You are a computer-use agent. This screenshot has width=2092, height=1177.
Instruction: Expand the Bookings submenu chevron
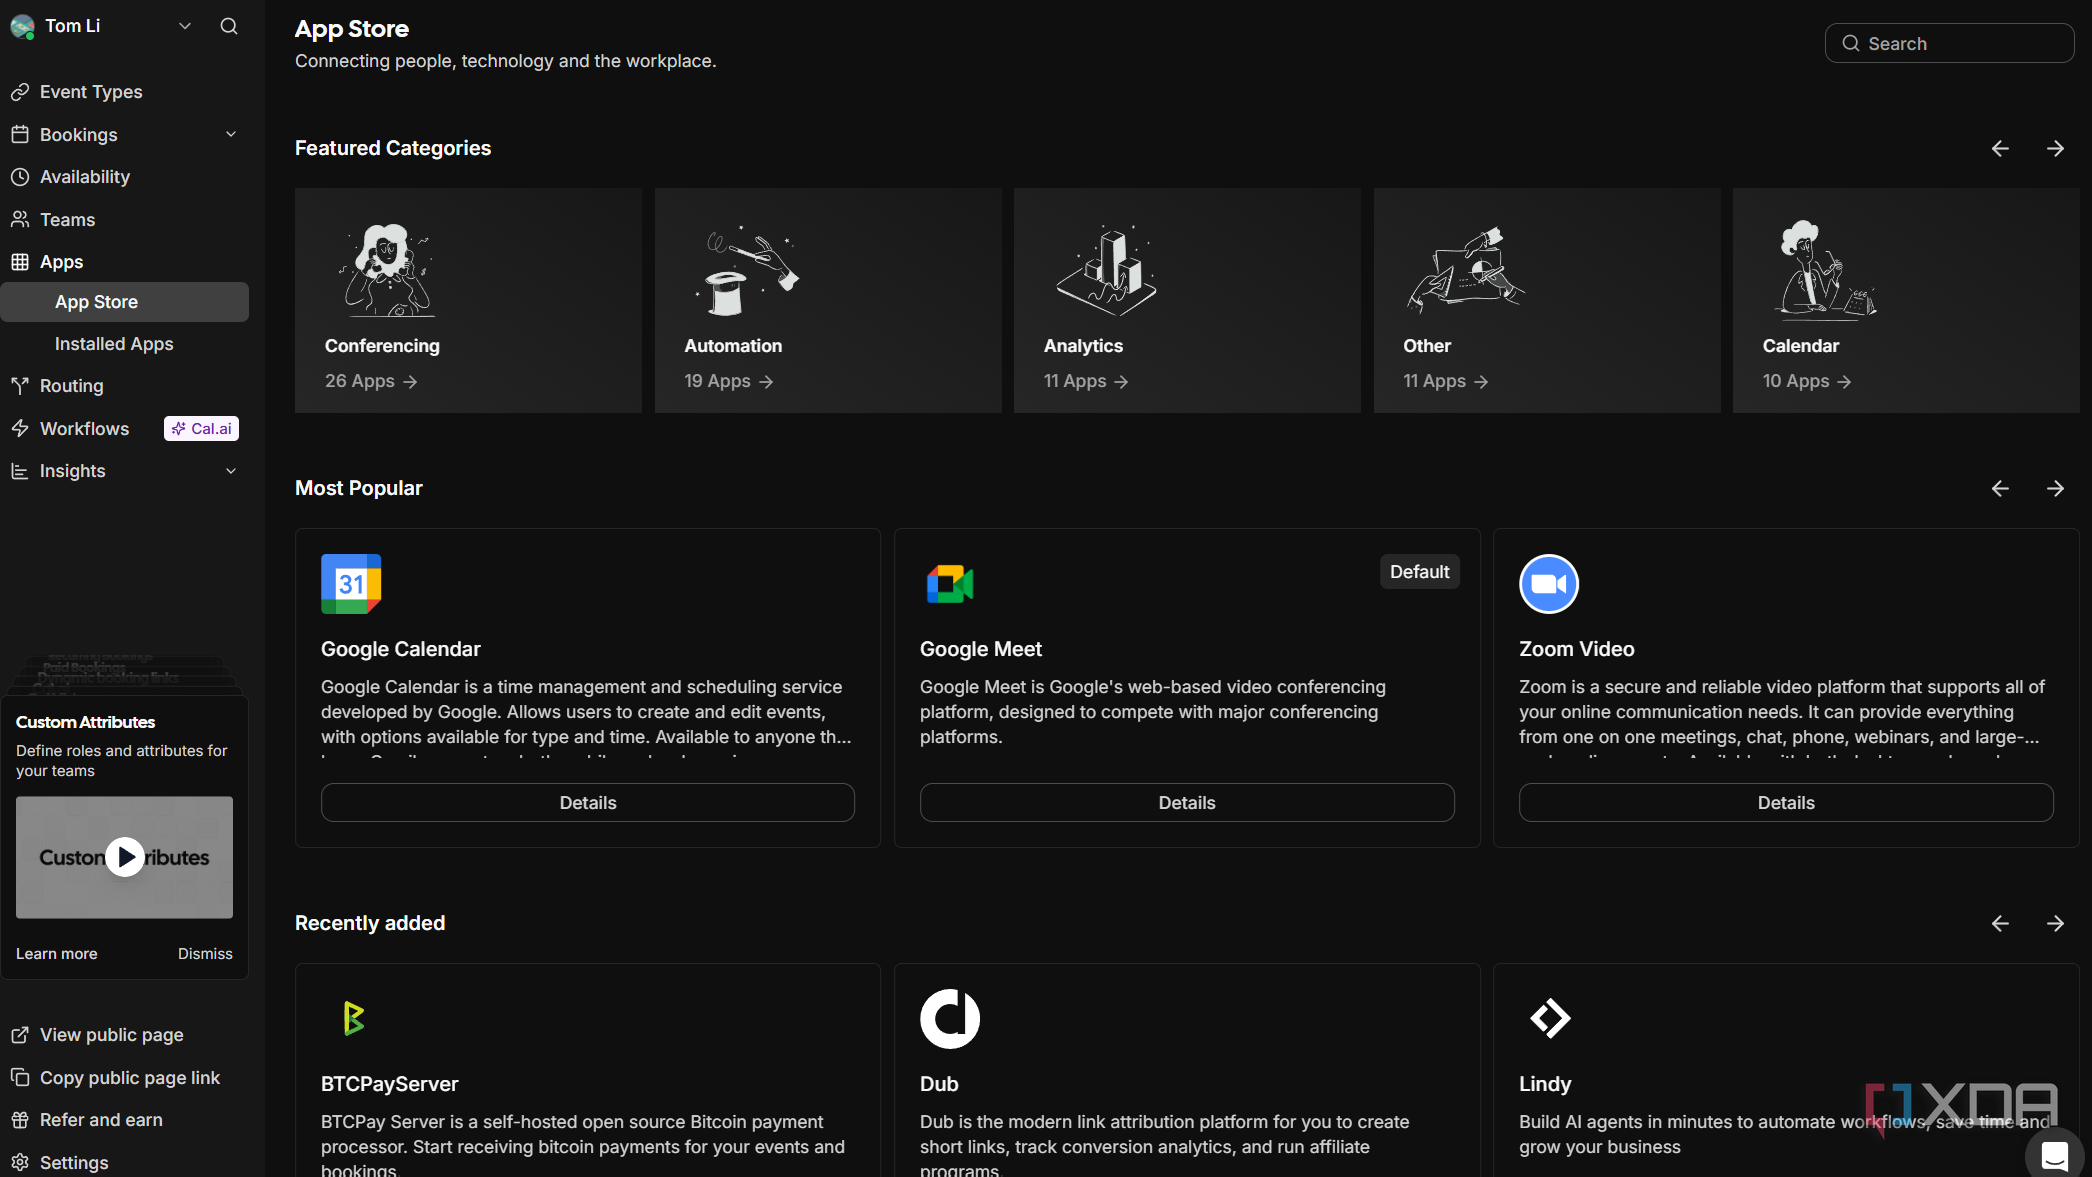point(231,134)
